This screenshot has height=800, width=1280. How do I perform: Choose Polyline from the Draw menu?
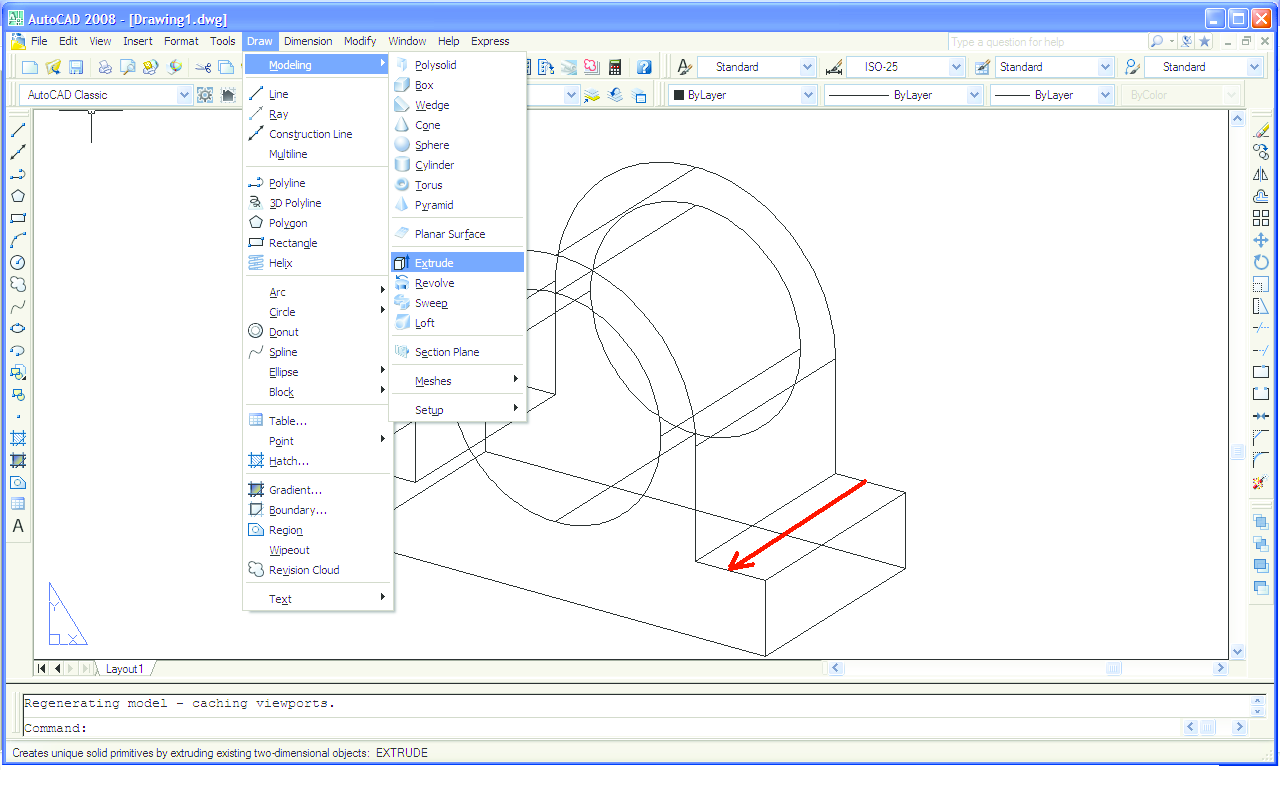pos(317,183)
